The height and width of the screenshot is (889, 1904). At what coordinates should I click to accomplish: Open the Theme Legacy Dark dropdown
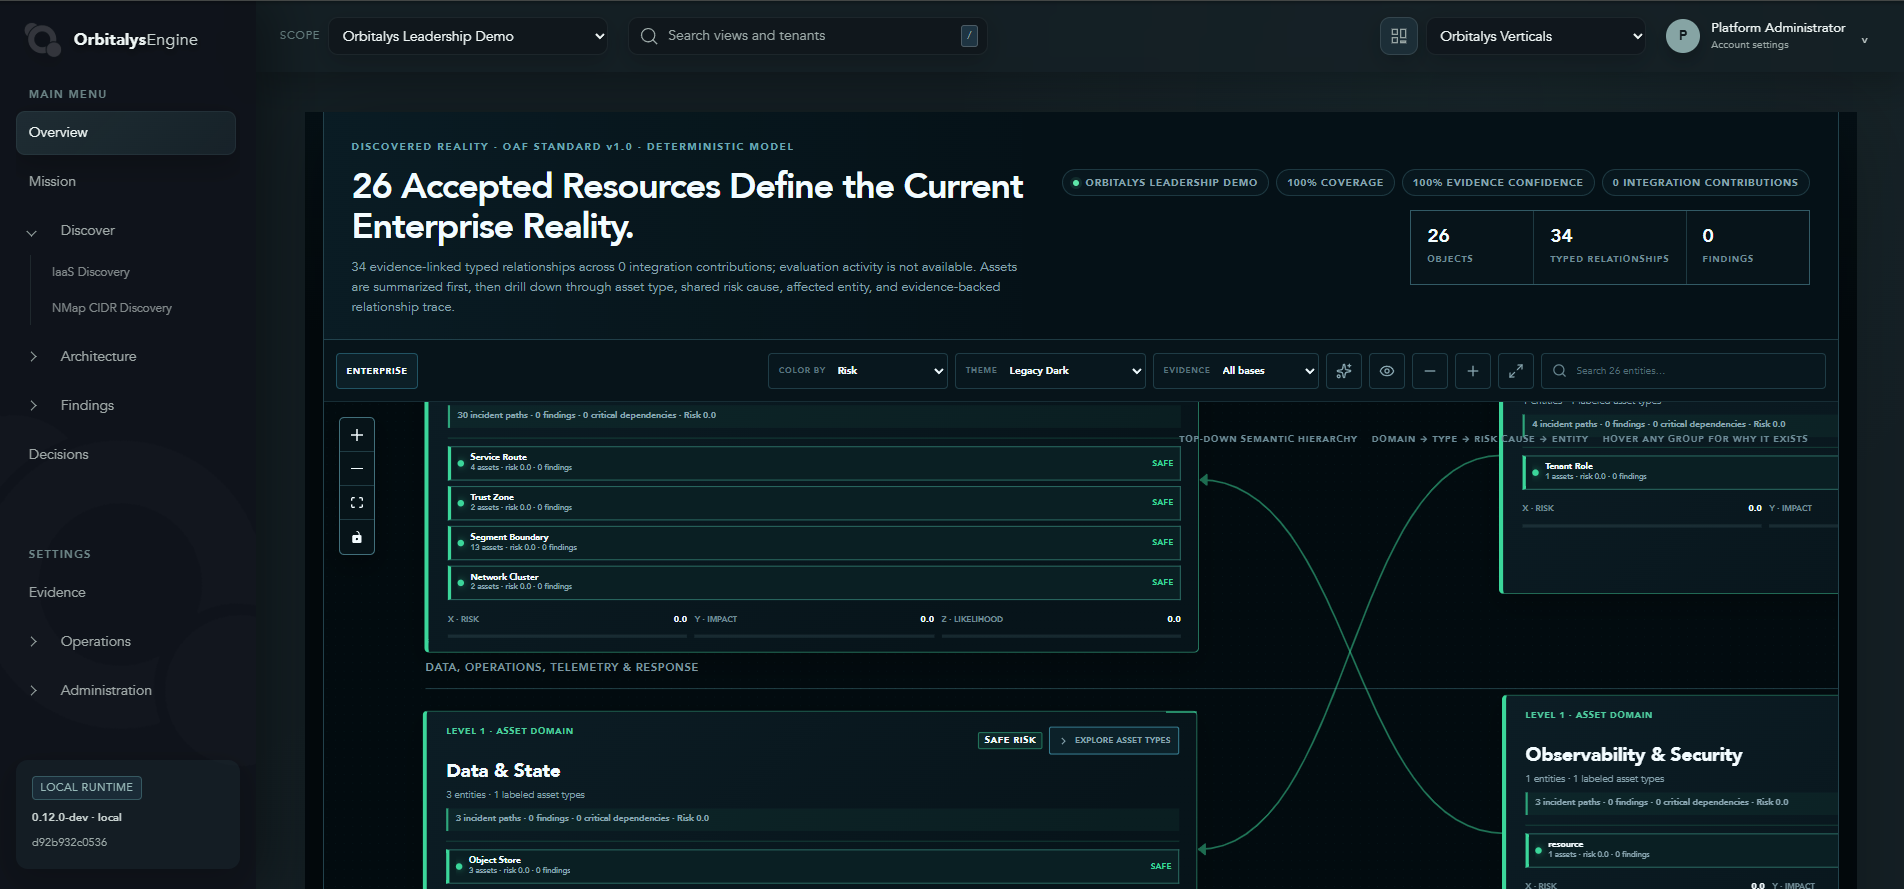click(1050, 371)
